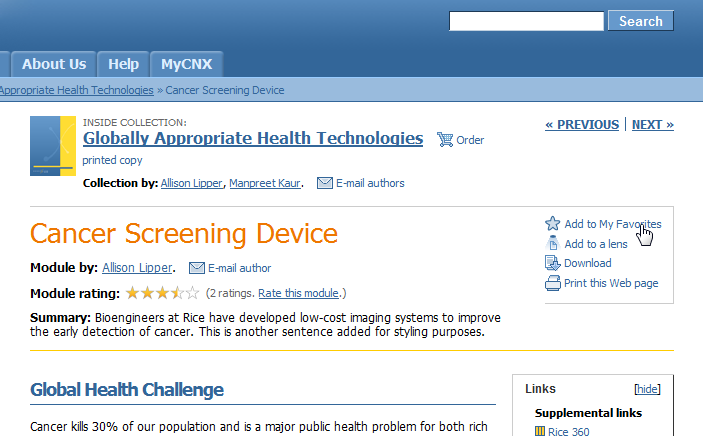Image resolution: width=703 pixels, height=436 pixels.
Task: Go to the NEXT module
Action: click(x=653, y=124)
